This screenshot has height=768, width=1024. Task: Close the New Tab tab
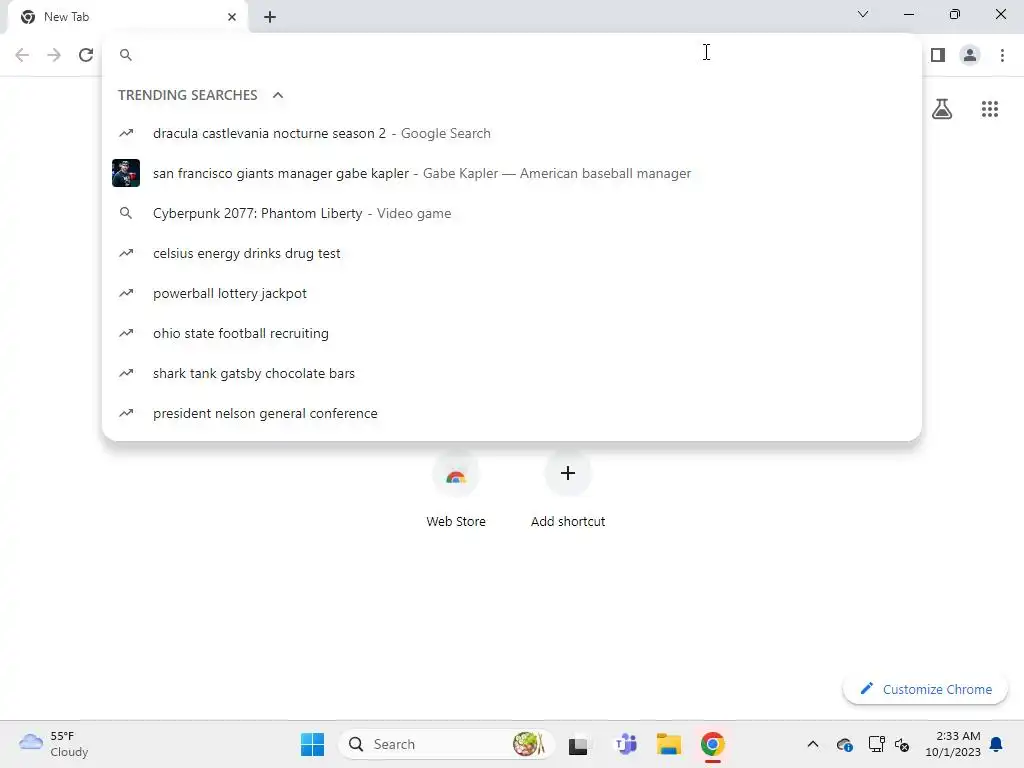pyautogui.click(x=232, y=17)
